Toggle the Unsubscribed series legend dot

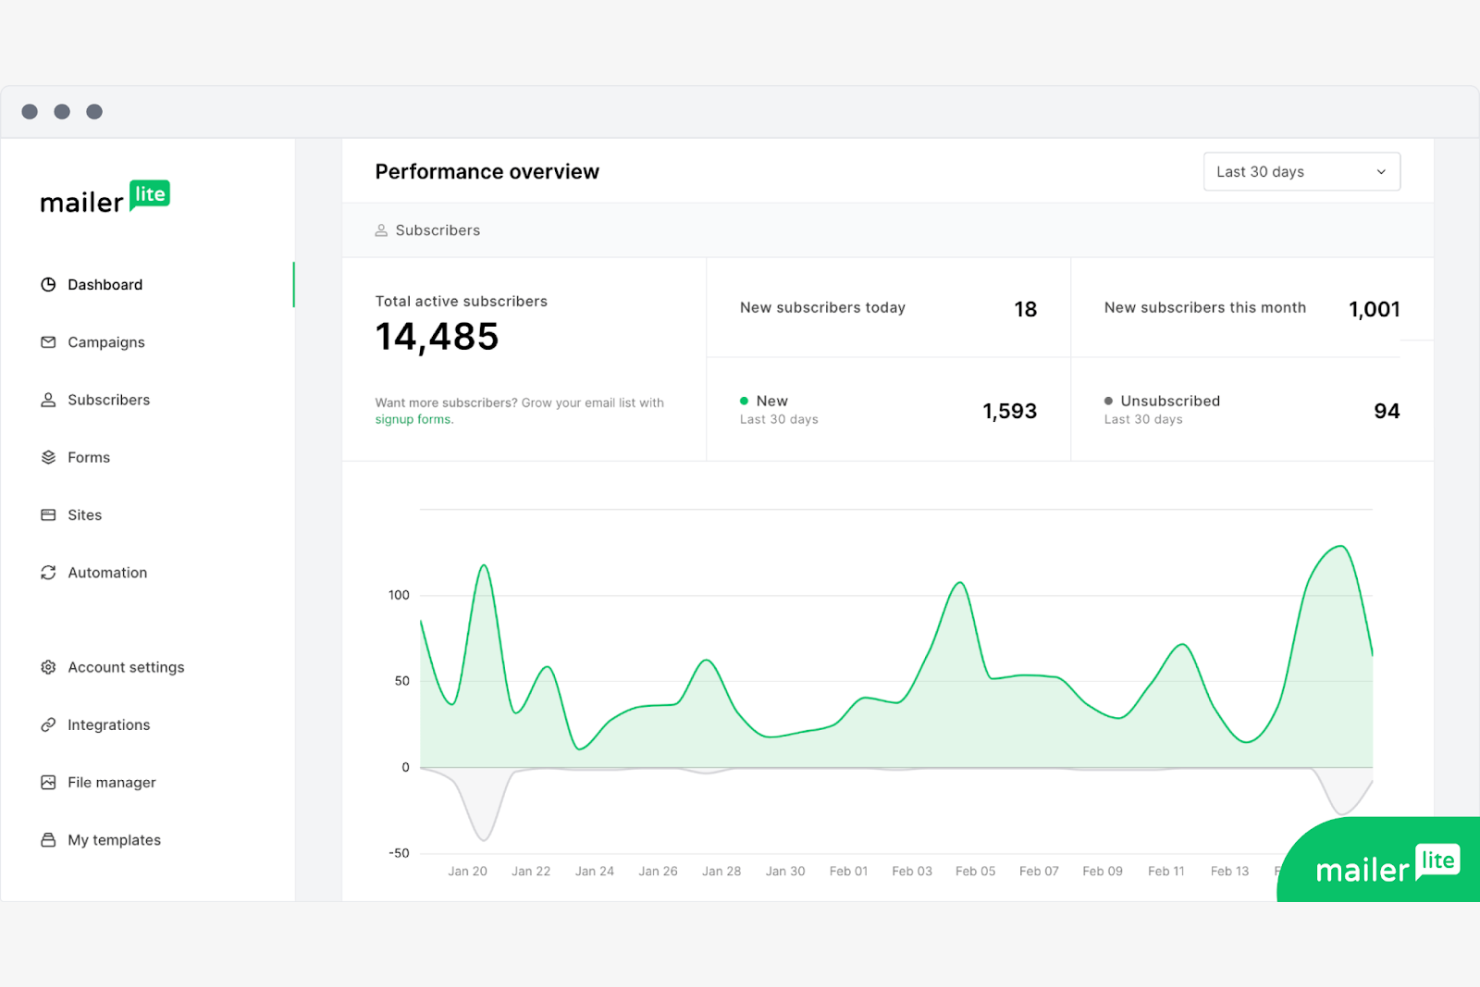tap(1108, 401)
